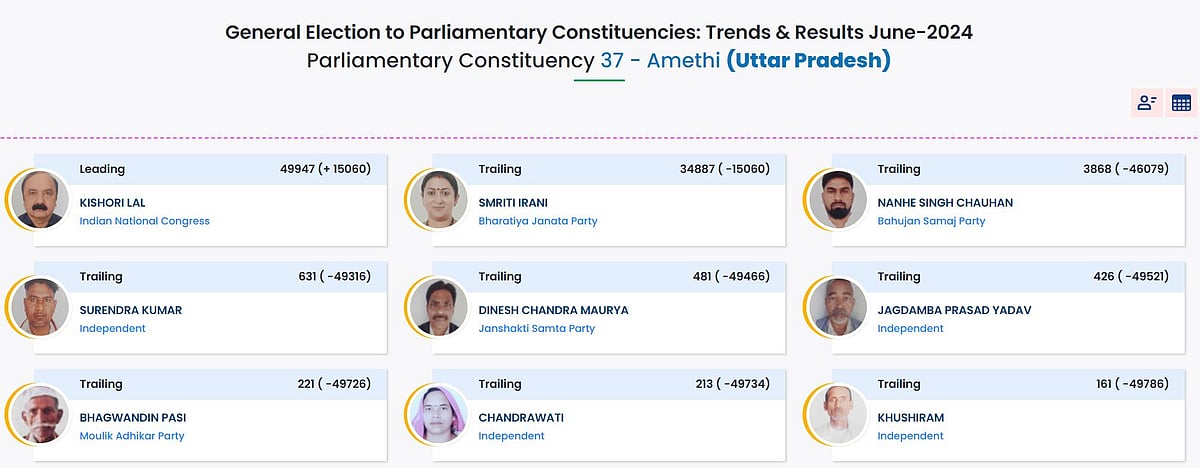Screen dimensions: 1200x468
Task: Click the 37 - Amethi constituency title
Action: pyautogui.click(x=659, y=60)
